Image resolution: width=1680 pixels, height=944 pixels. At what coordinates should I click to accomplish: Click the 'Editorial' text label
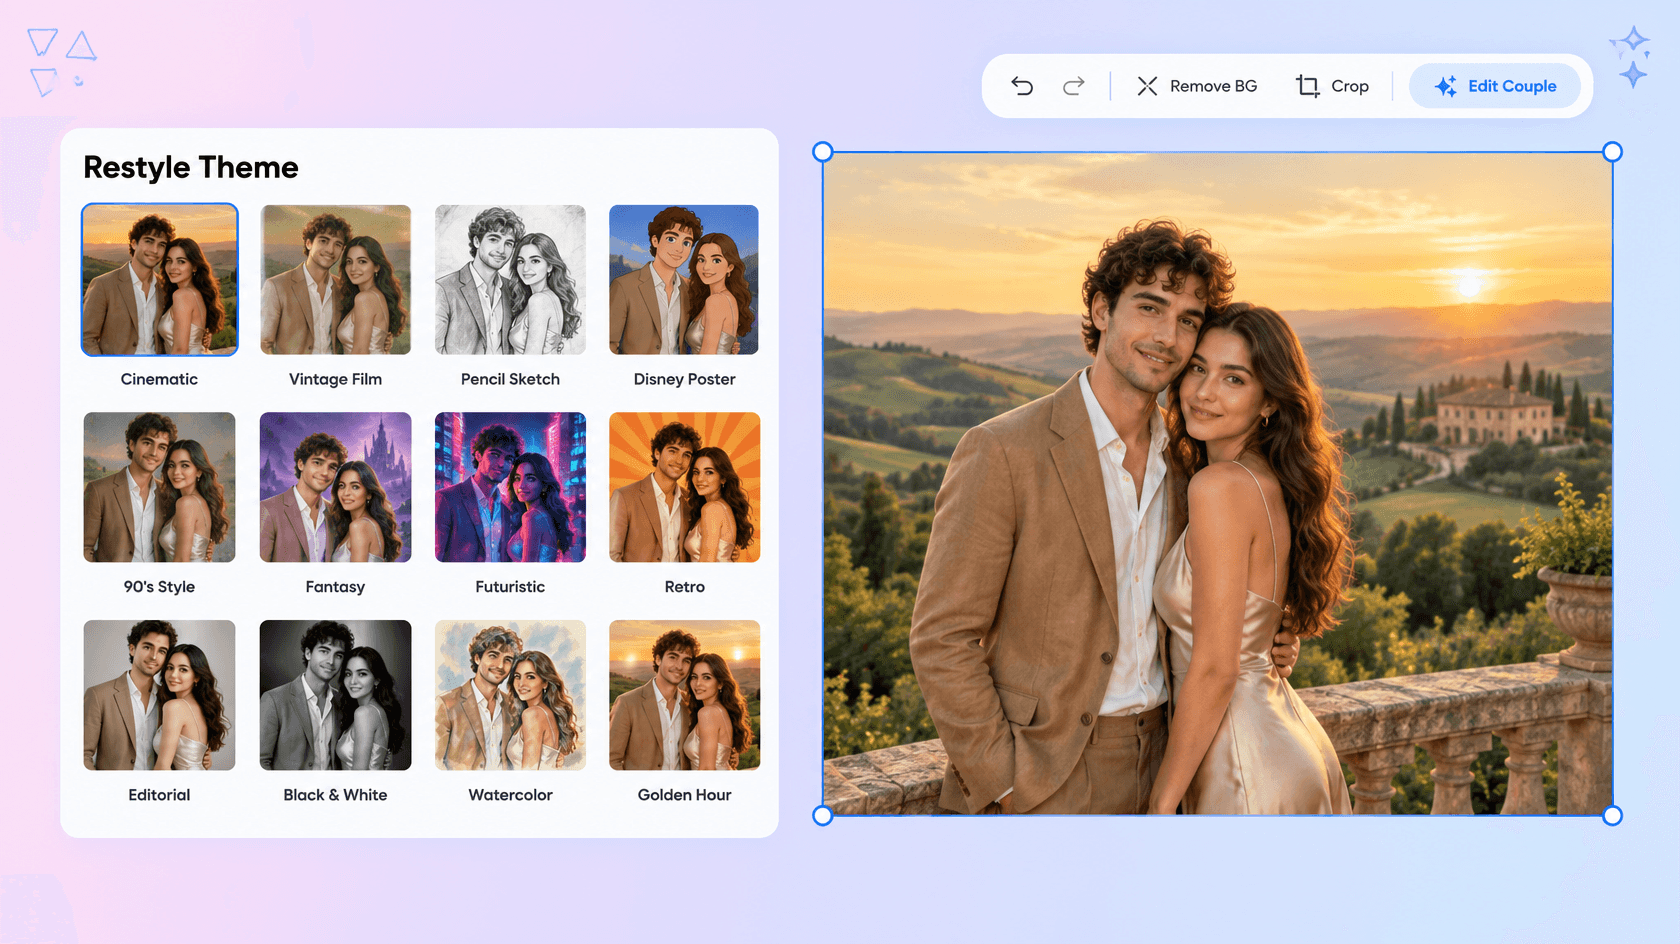[159, 795]
